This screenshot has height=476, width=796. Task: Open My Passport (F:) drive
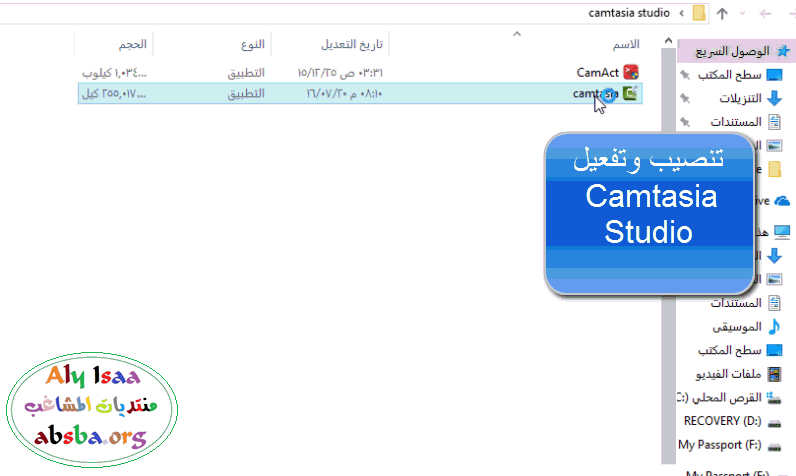coord(720,443)
